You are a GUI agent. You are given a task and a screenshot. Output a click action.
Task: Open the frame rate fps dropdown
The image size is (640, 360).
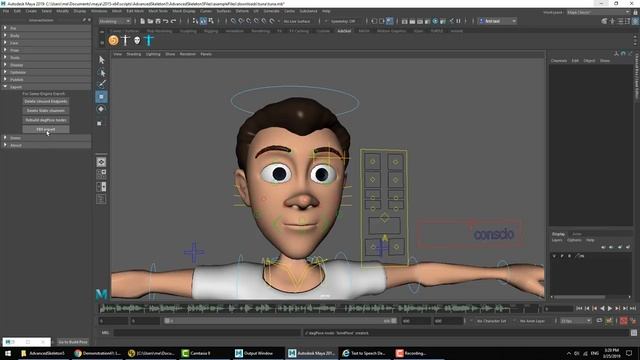click(576, 321)
